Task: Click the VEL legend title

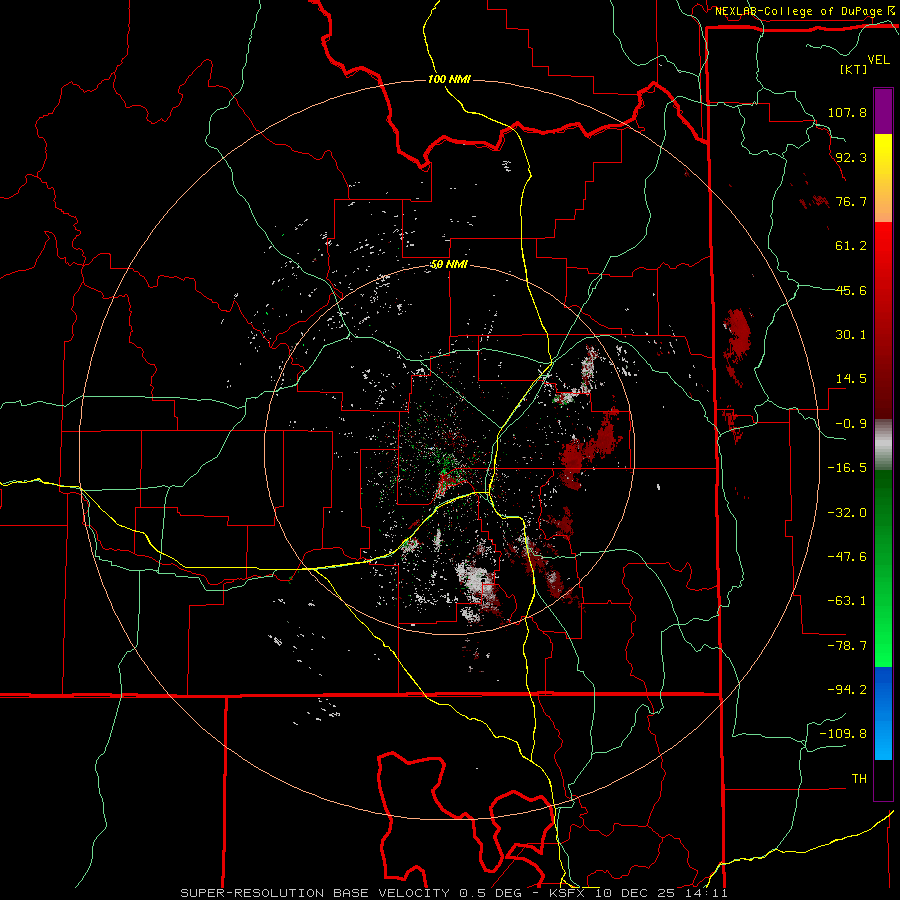Action: click(x=878, y=60)
